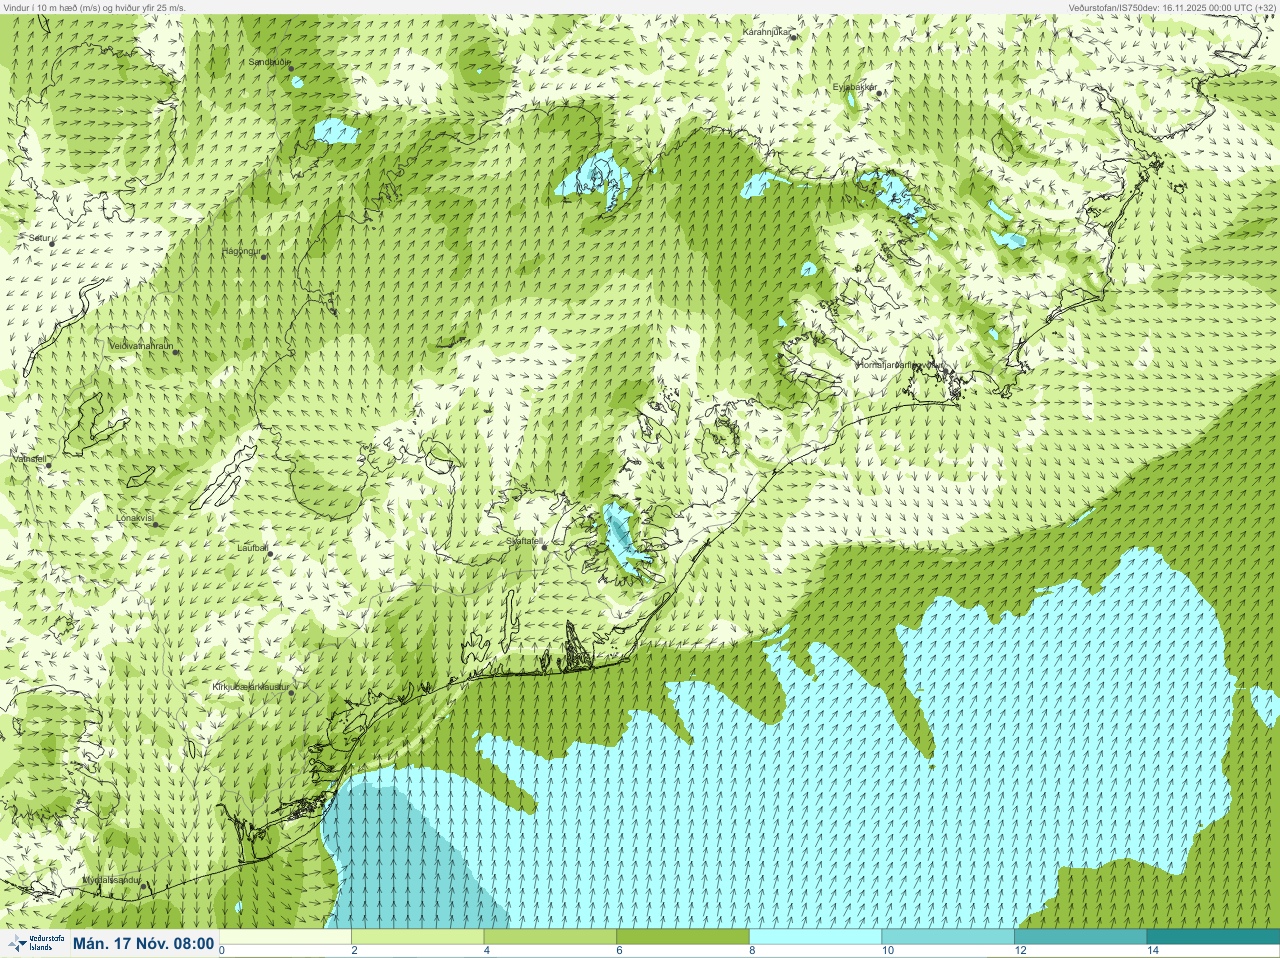Click the Setur station label
Image resolution: width=1280 pixels, height=958 pixels.
pyautogui.click(x=40, y=238)
